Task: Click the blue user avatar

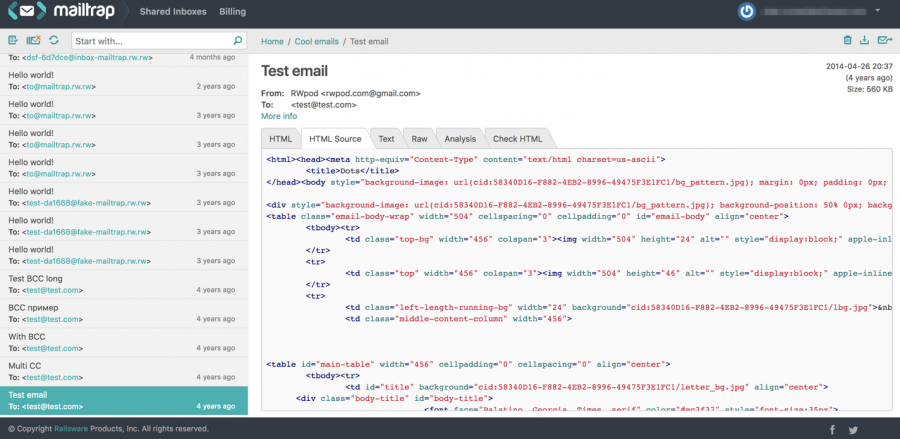Action: click(746, 11)
